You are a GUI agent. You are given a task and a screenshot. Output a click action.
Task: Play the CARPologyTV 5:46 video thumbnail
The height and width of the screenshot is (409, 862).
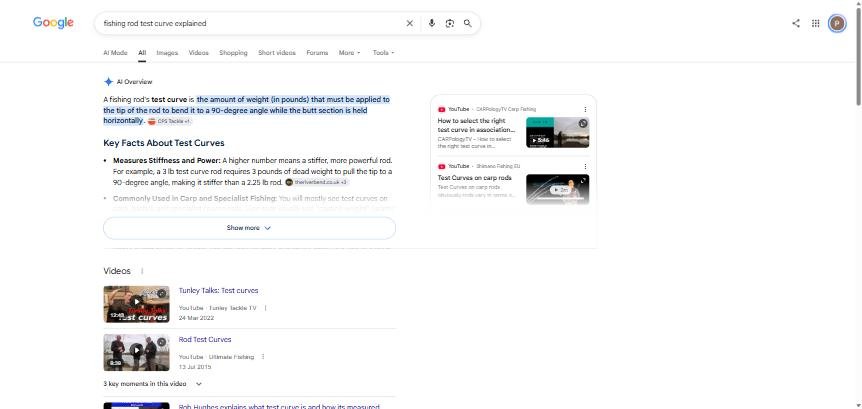[557, 132]
